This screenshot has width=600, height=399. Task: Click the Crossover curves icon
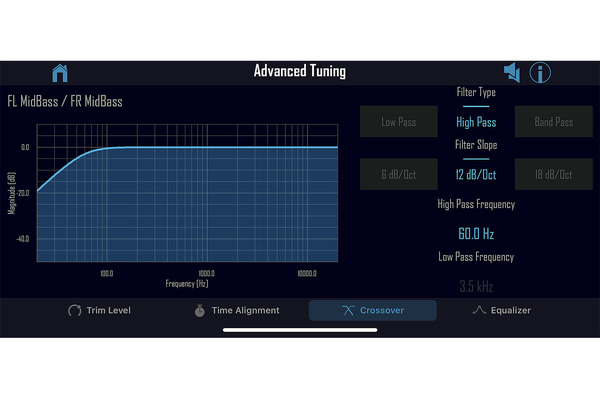tap(348, 310)
